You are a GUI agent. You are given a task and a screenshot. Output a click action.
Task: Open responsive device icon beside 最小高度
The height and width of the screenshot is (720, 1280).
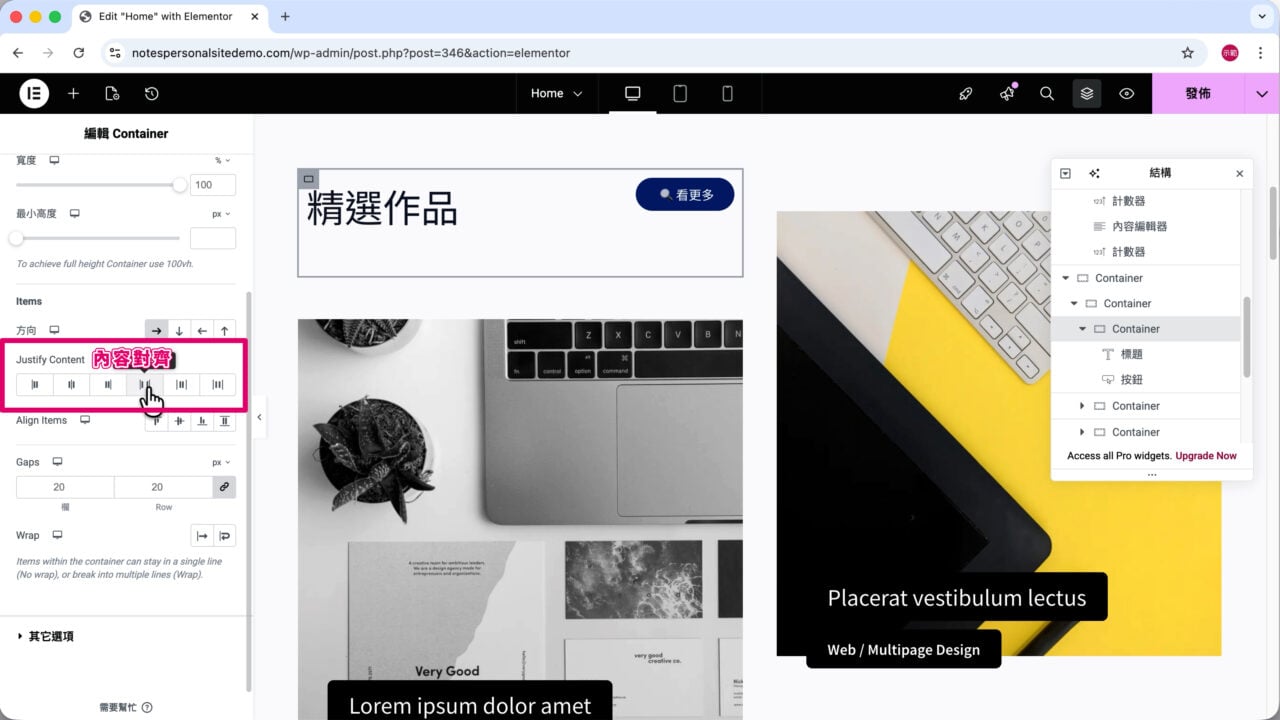point(75,213)
